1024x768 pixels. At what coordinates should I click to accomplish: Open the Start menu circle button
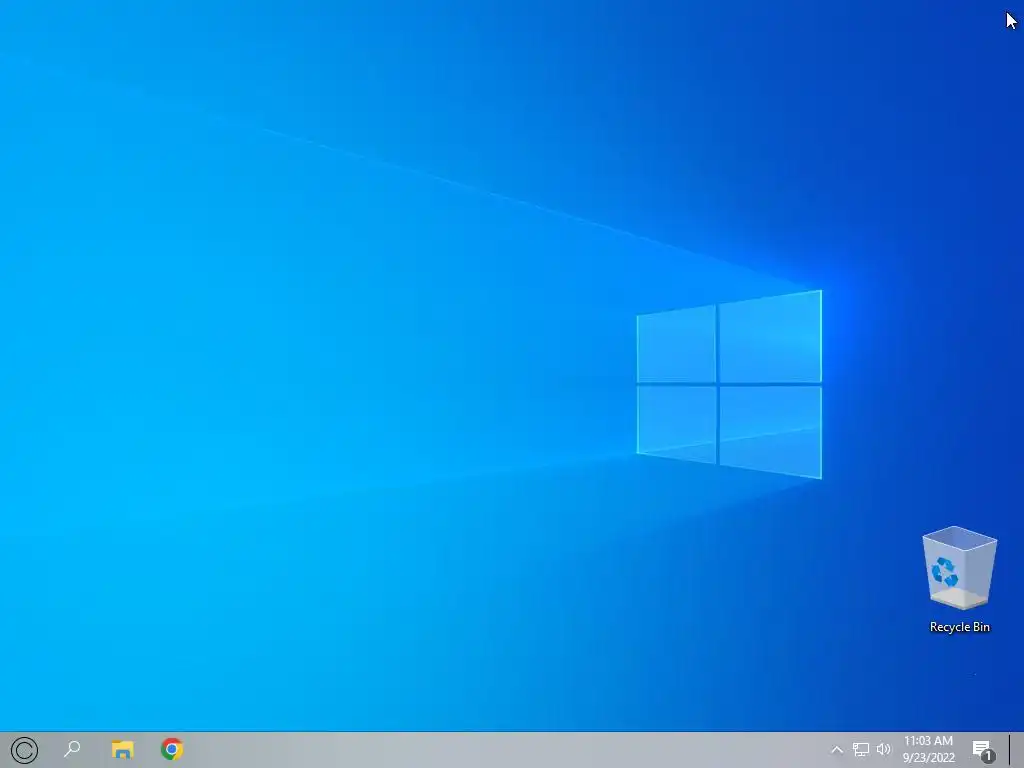pyautogui.click(x=24, y=750)
